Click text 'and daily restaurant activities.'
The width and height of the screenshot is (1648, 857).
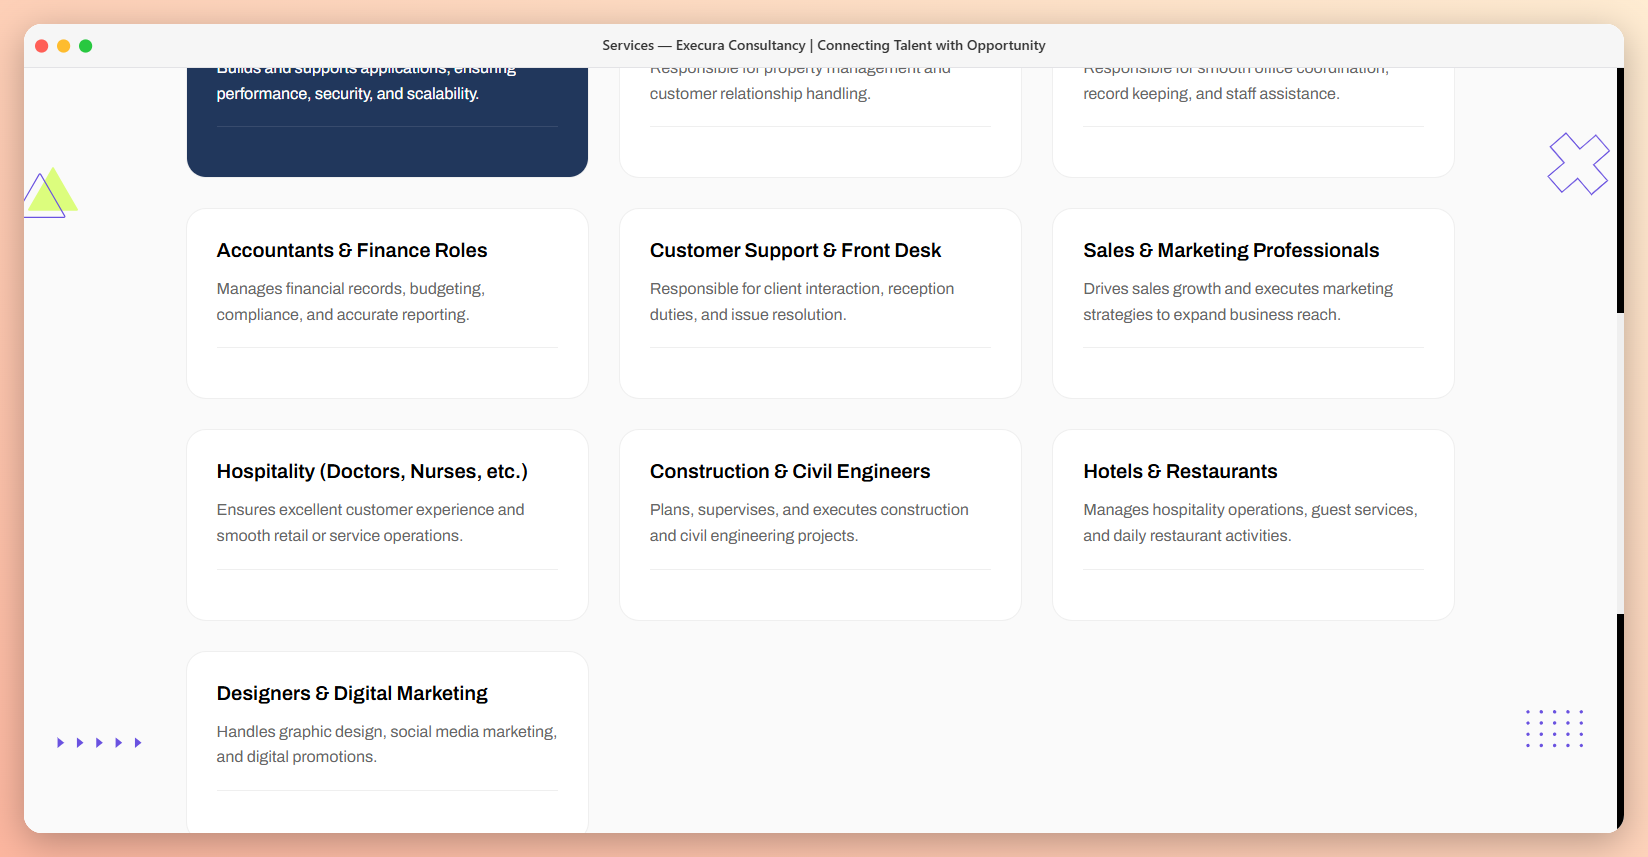pos(1187,536)
